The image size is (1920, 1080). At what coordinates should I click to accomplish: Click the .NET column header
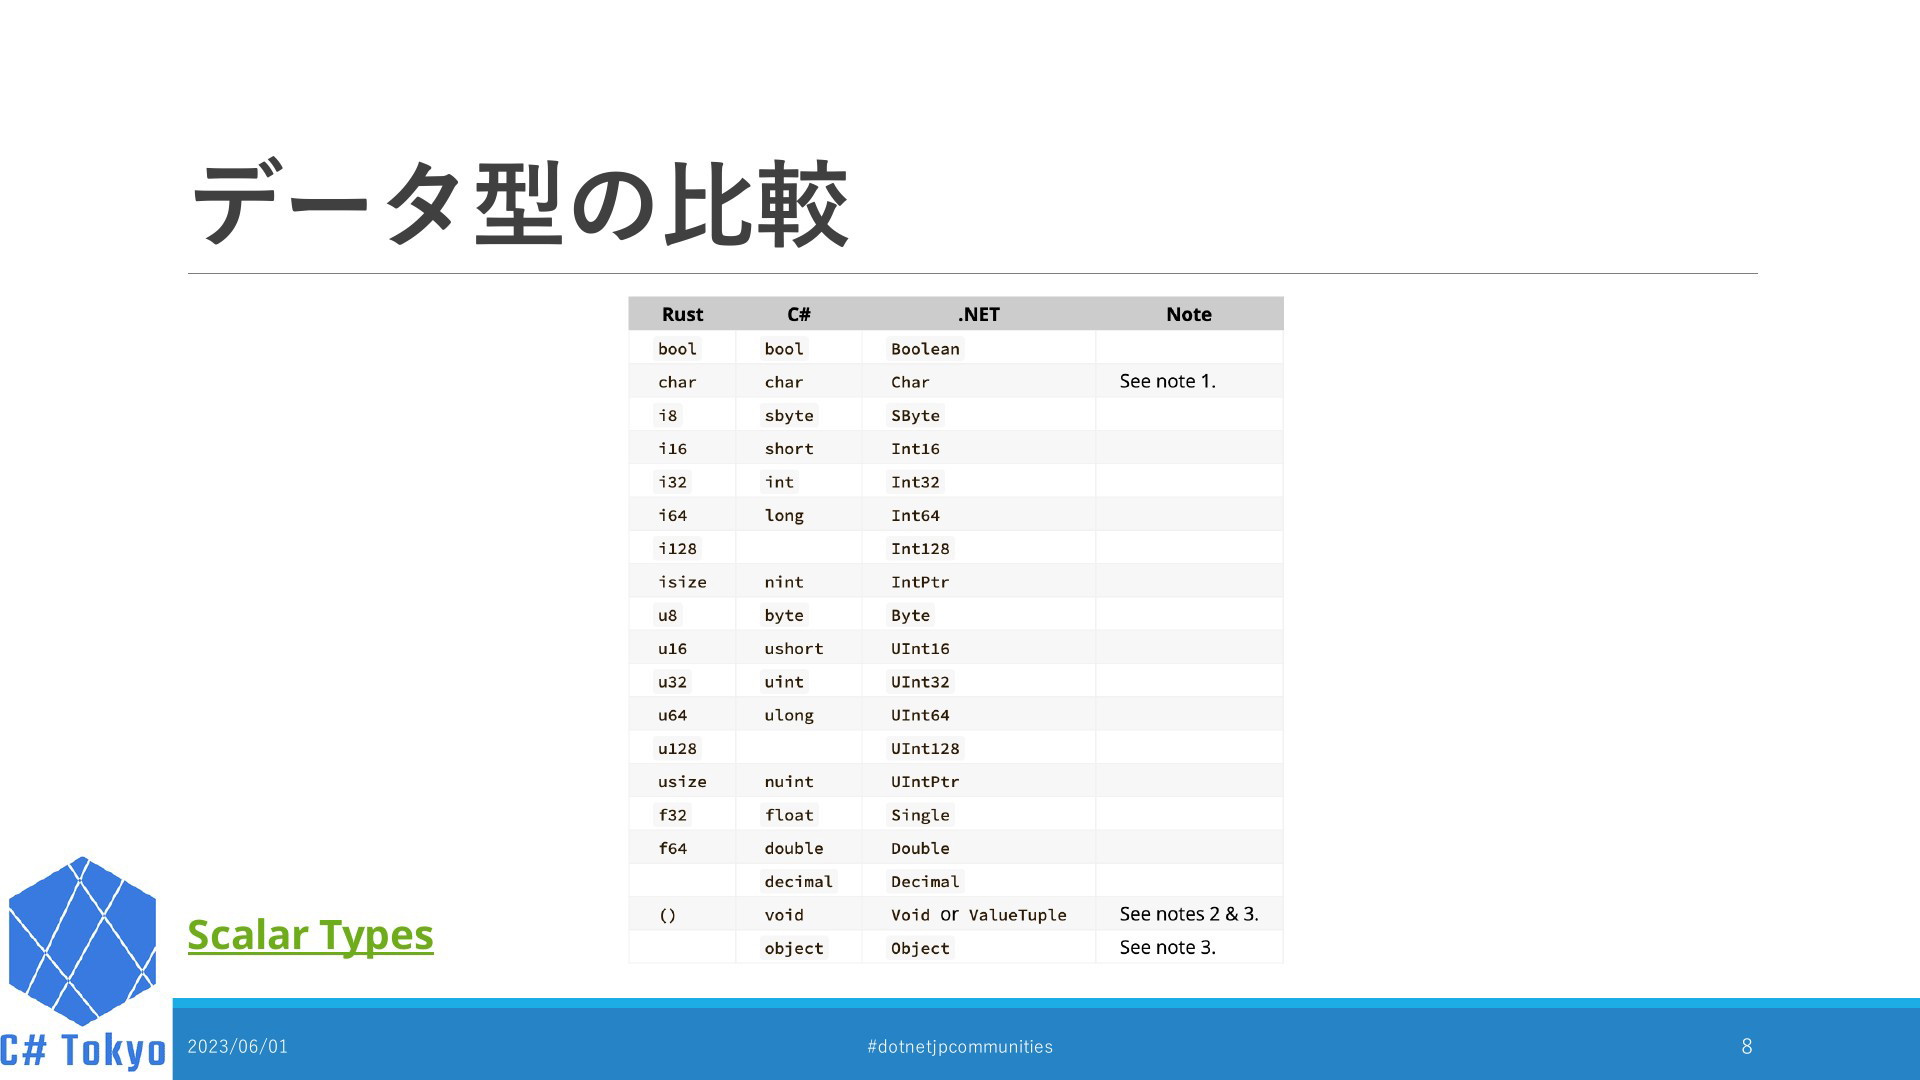click(x=978, y=314)
